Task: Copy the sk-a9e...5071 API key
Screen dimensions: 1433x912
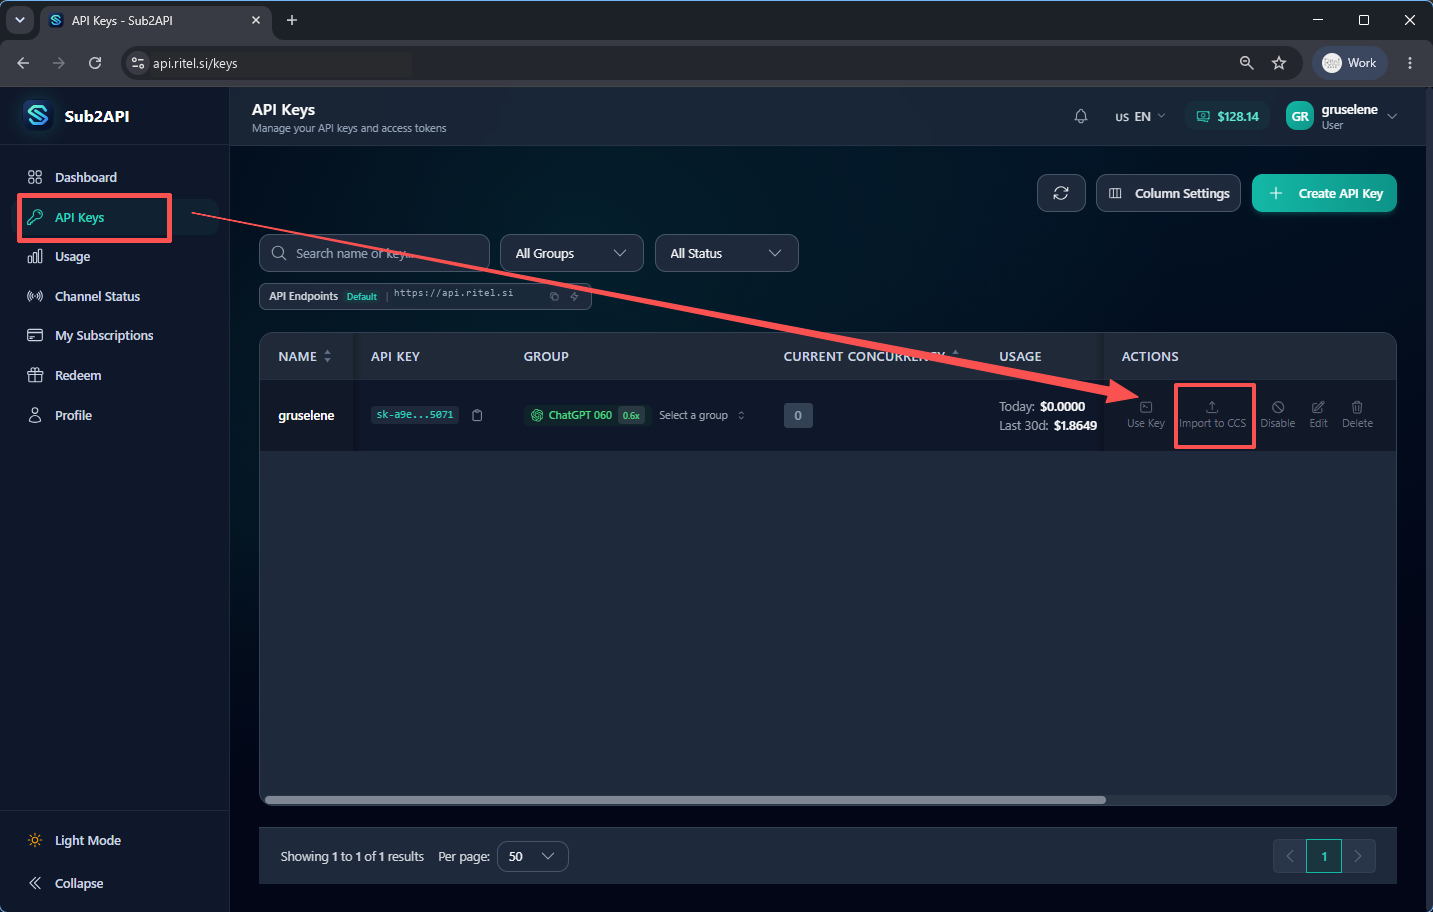Action: point(477,415)
